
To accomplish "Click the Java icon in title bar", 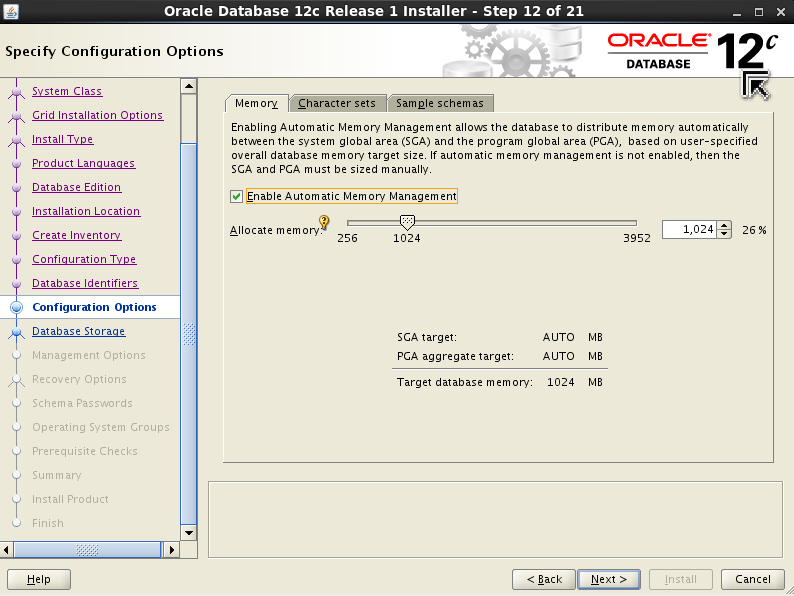I will [11, 11].
